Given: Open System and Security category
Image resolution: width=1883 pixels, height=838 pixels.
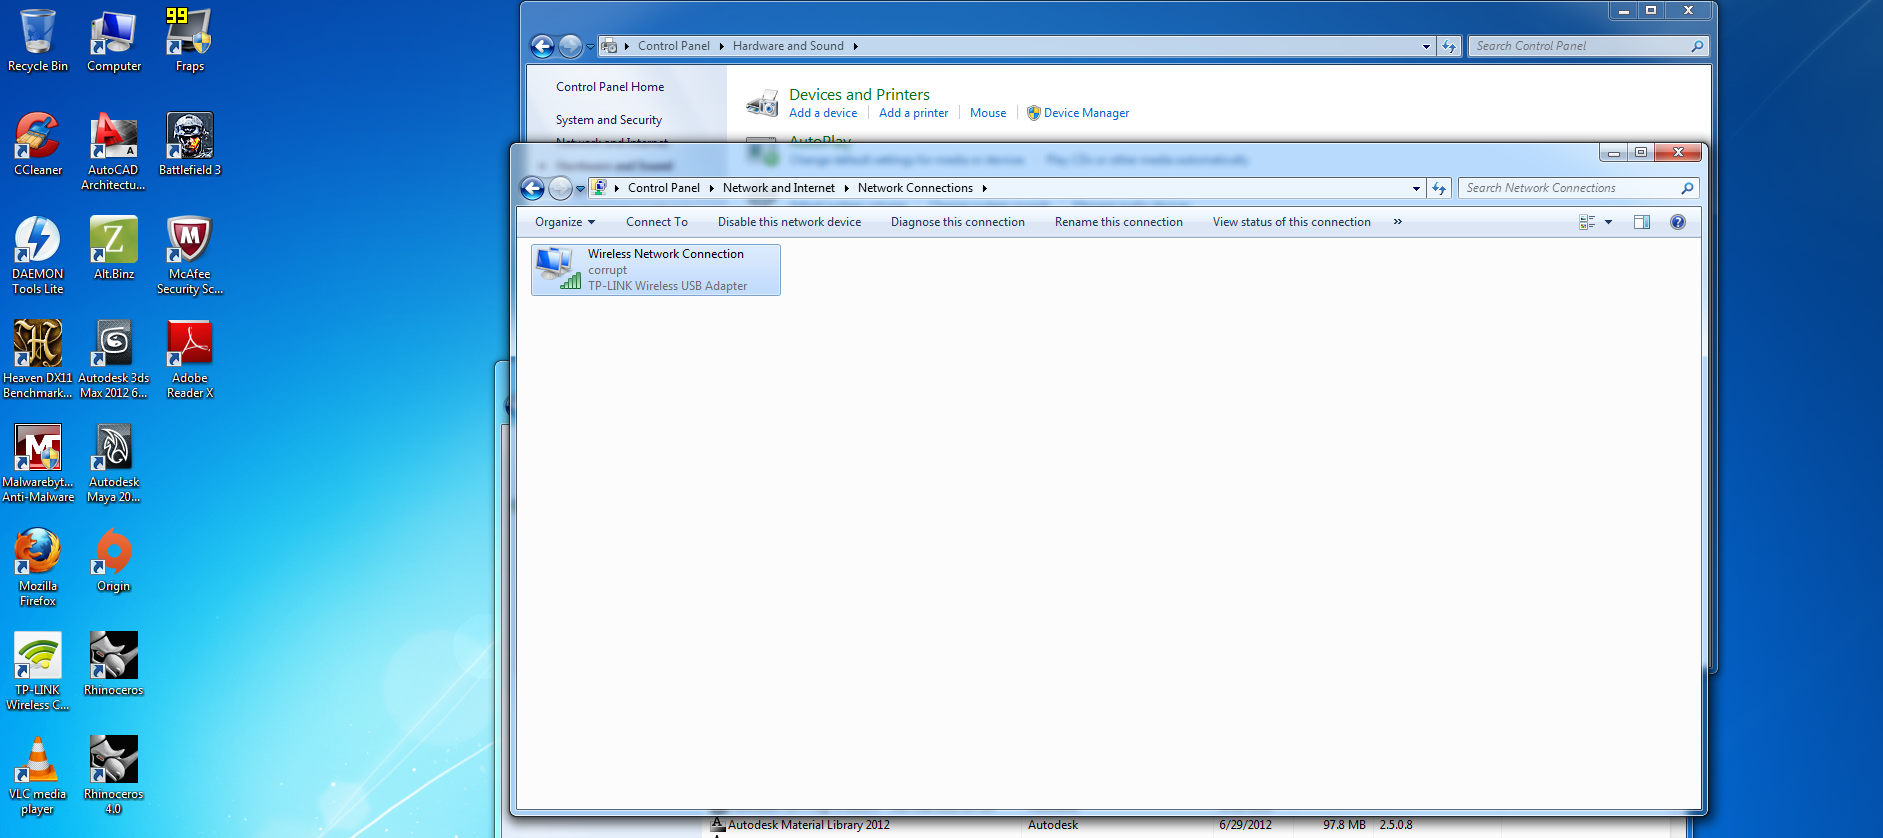Looking at the screenshot, I should (609, 120).
